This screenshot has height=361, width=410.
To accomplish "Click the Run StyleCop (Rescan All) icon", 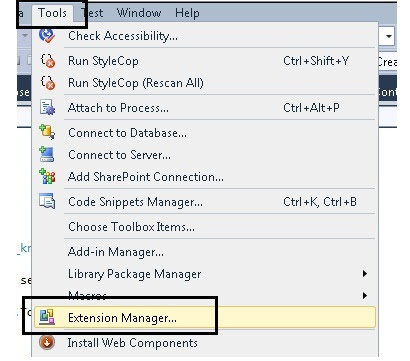I will (x=47, y=83).
